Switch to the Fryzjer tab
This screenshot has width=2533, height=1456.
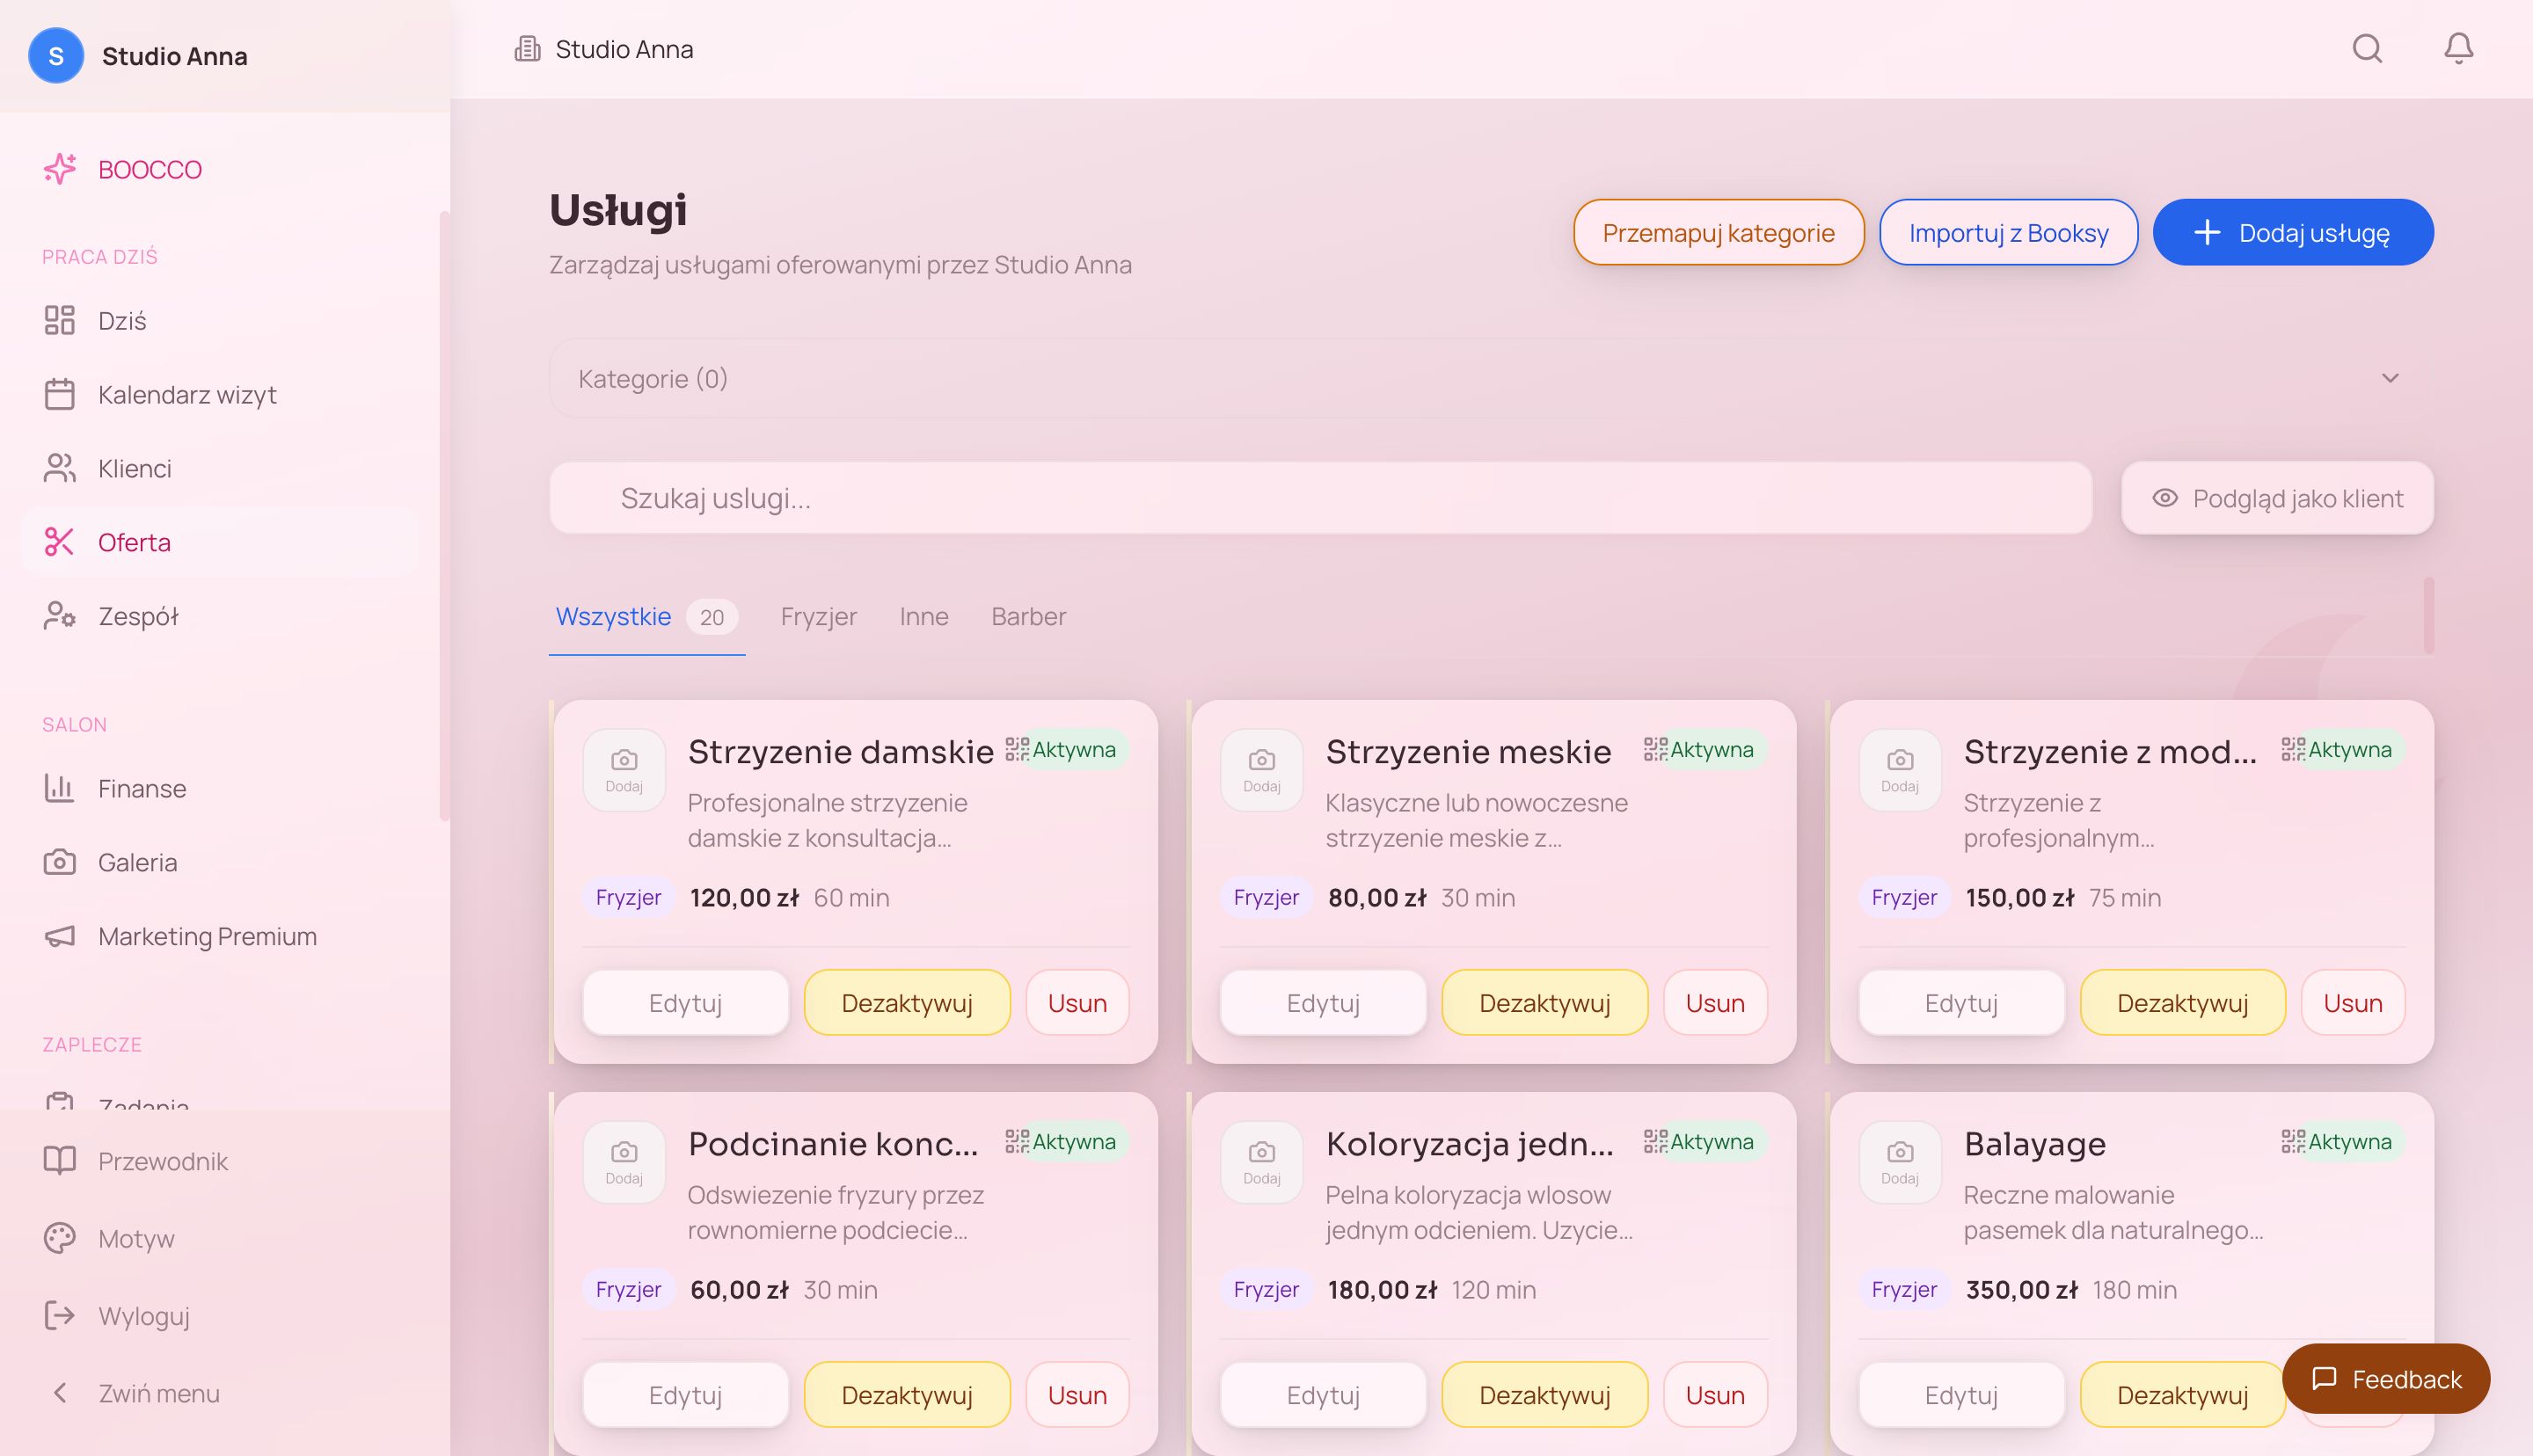(818, 617)
